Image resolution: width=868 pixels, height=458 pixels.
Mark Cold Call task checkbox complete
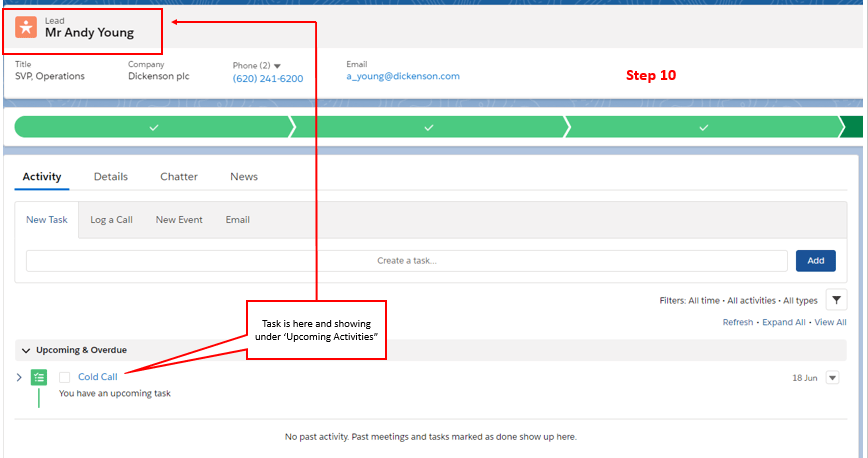[65, 377]
